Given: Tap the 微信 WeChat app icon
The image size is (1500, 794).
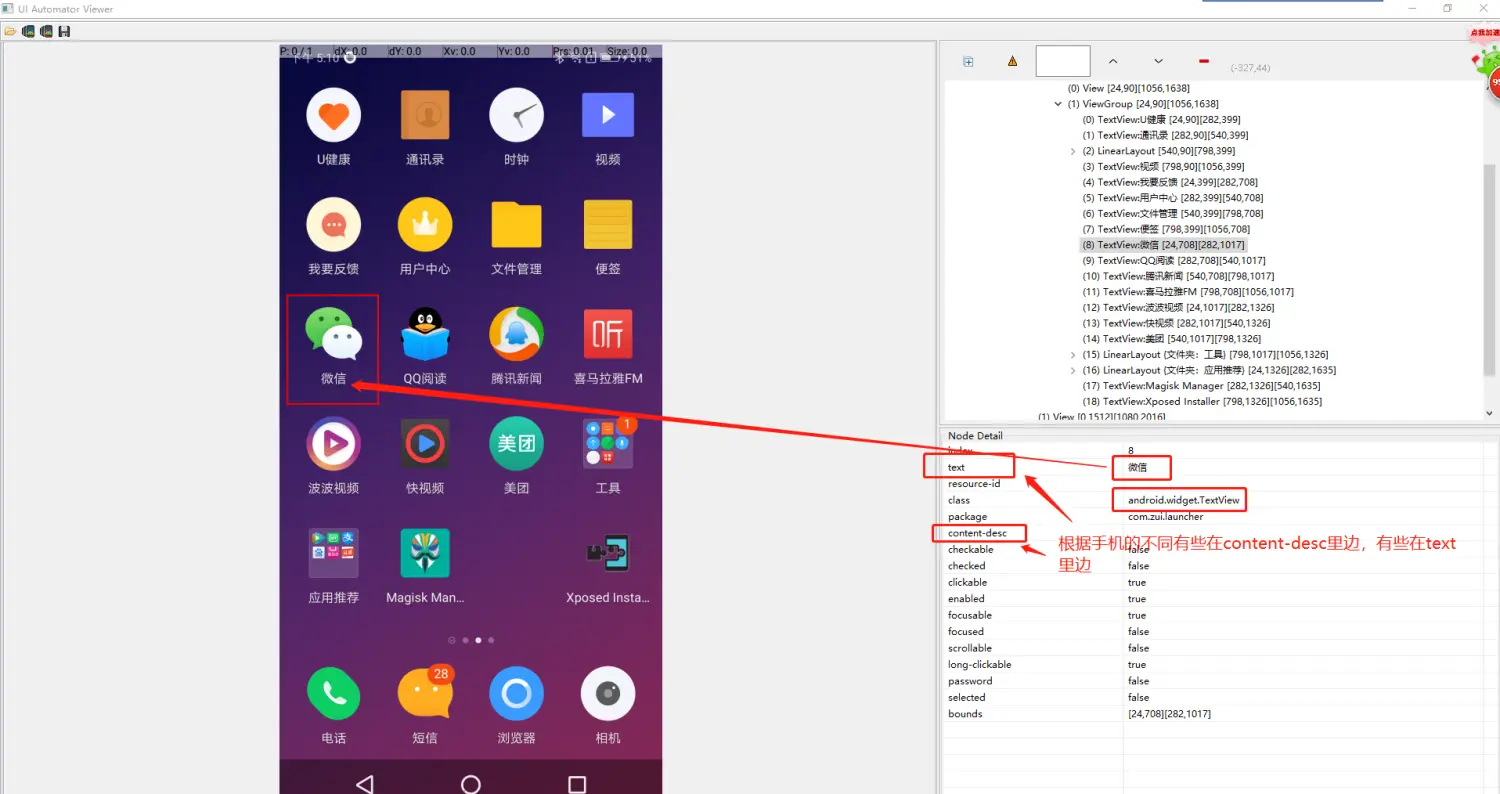Looking at the screenshot, I should coord(333,334).
